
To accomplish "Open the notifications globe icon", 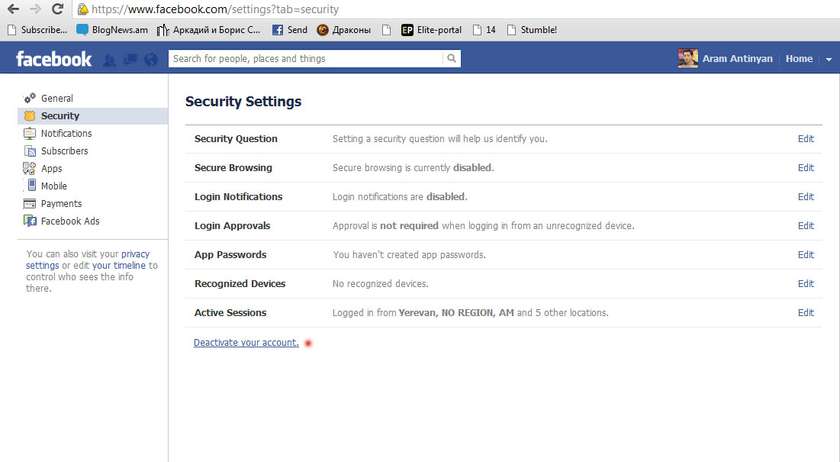I will click(x=151, y=59).
